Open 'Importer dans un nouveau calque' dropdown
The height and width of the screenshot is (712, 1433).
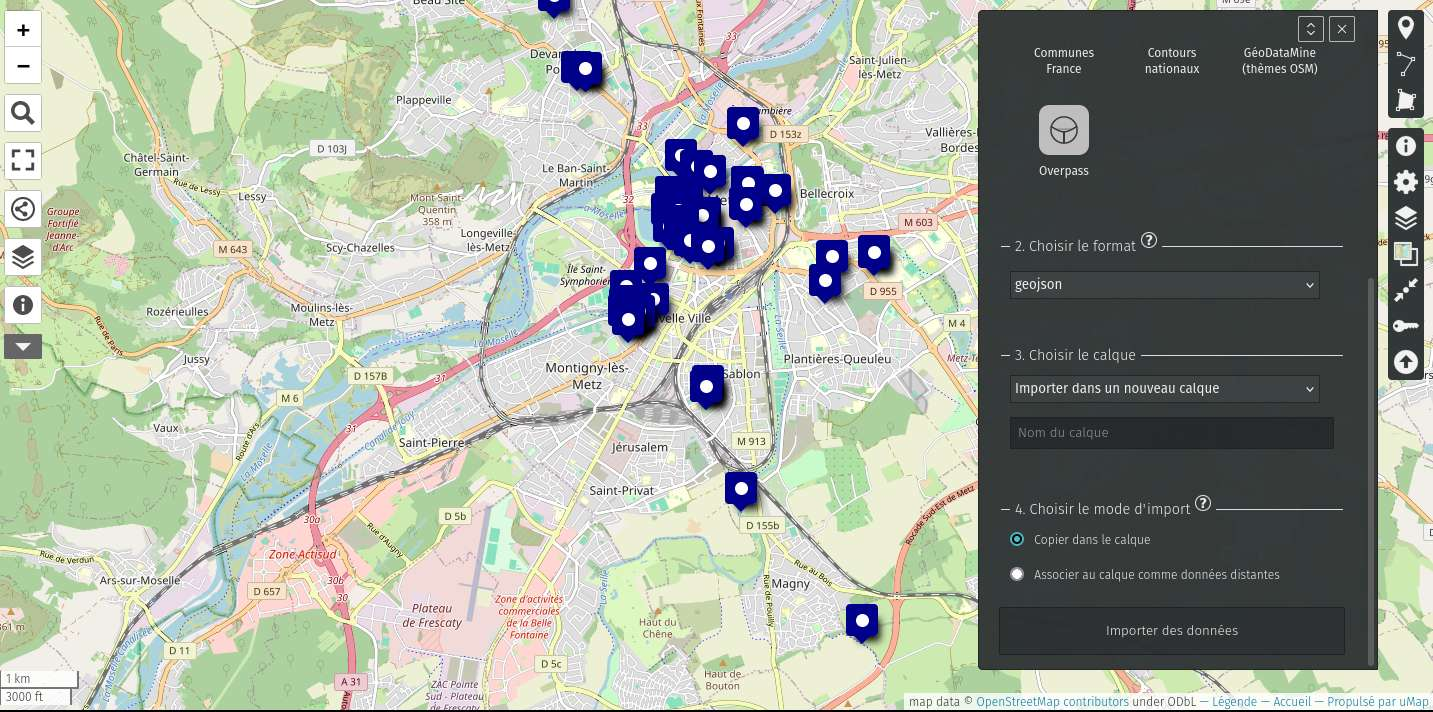click(x=1164, y=389)
